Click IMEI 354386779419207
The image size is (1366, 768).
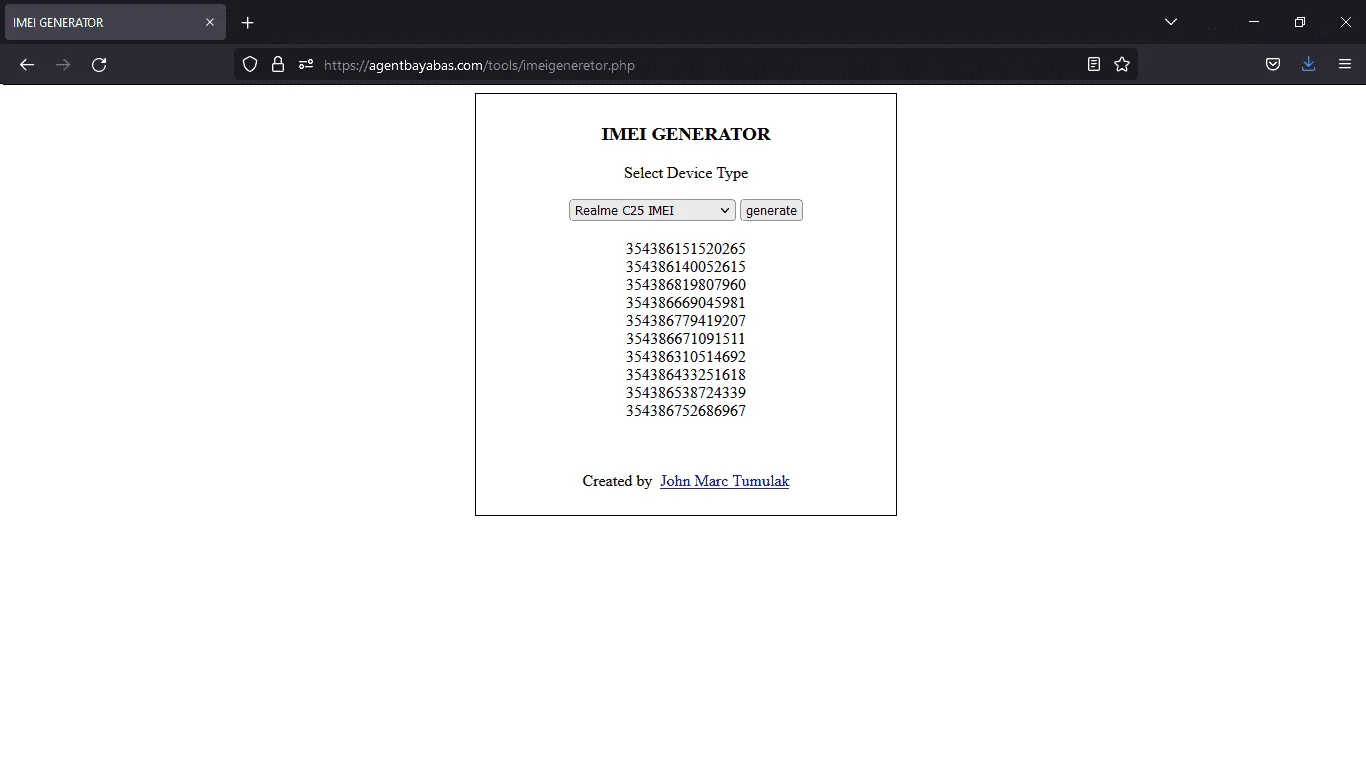pyautogui.click(x=686, y=321)
